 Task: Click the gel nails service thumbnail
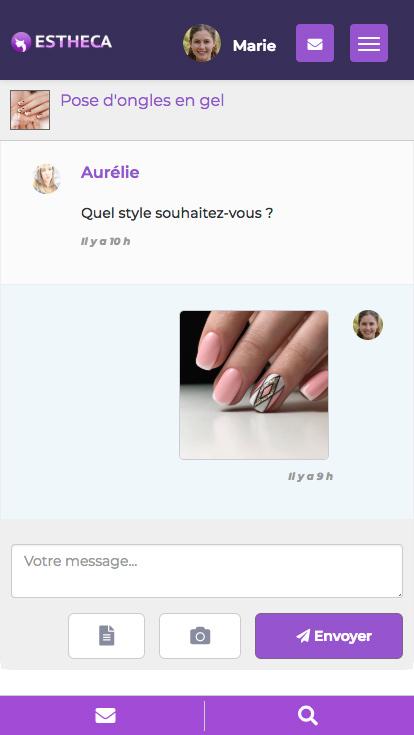(30, 110)
